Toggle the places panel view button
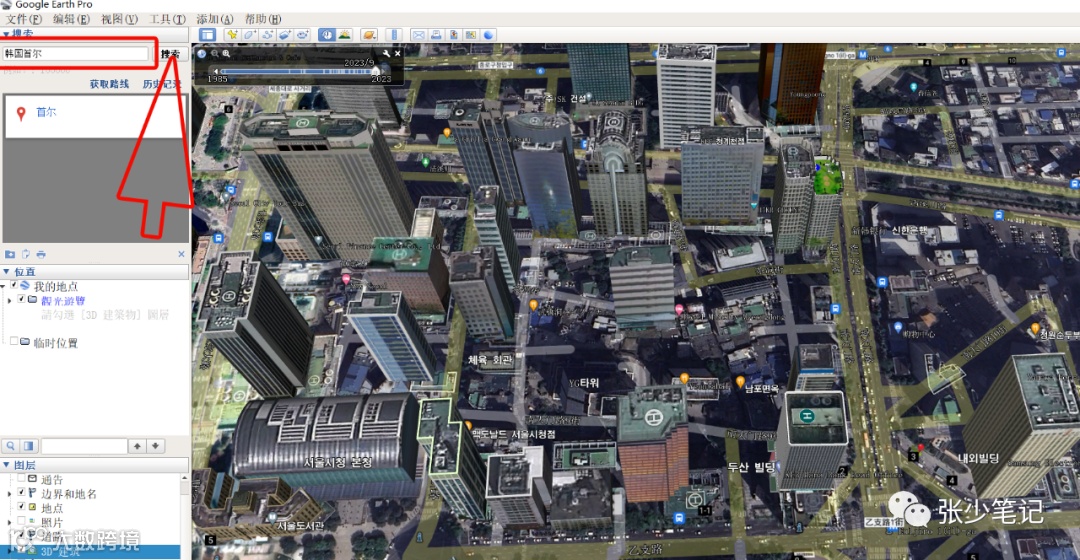1080x560 pixels. tap(29, 446)
